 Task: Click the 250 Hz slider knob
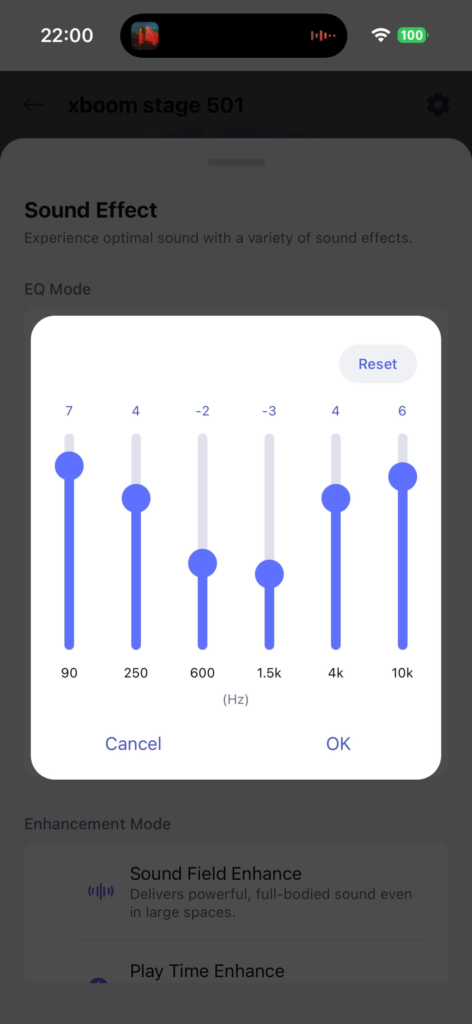(136, 499)
